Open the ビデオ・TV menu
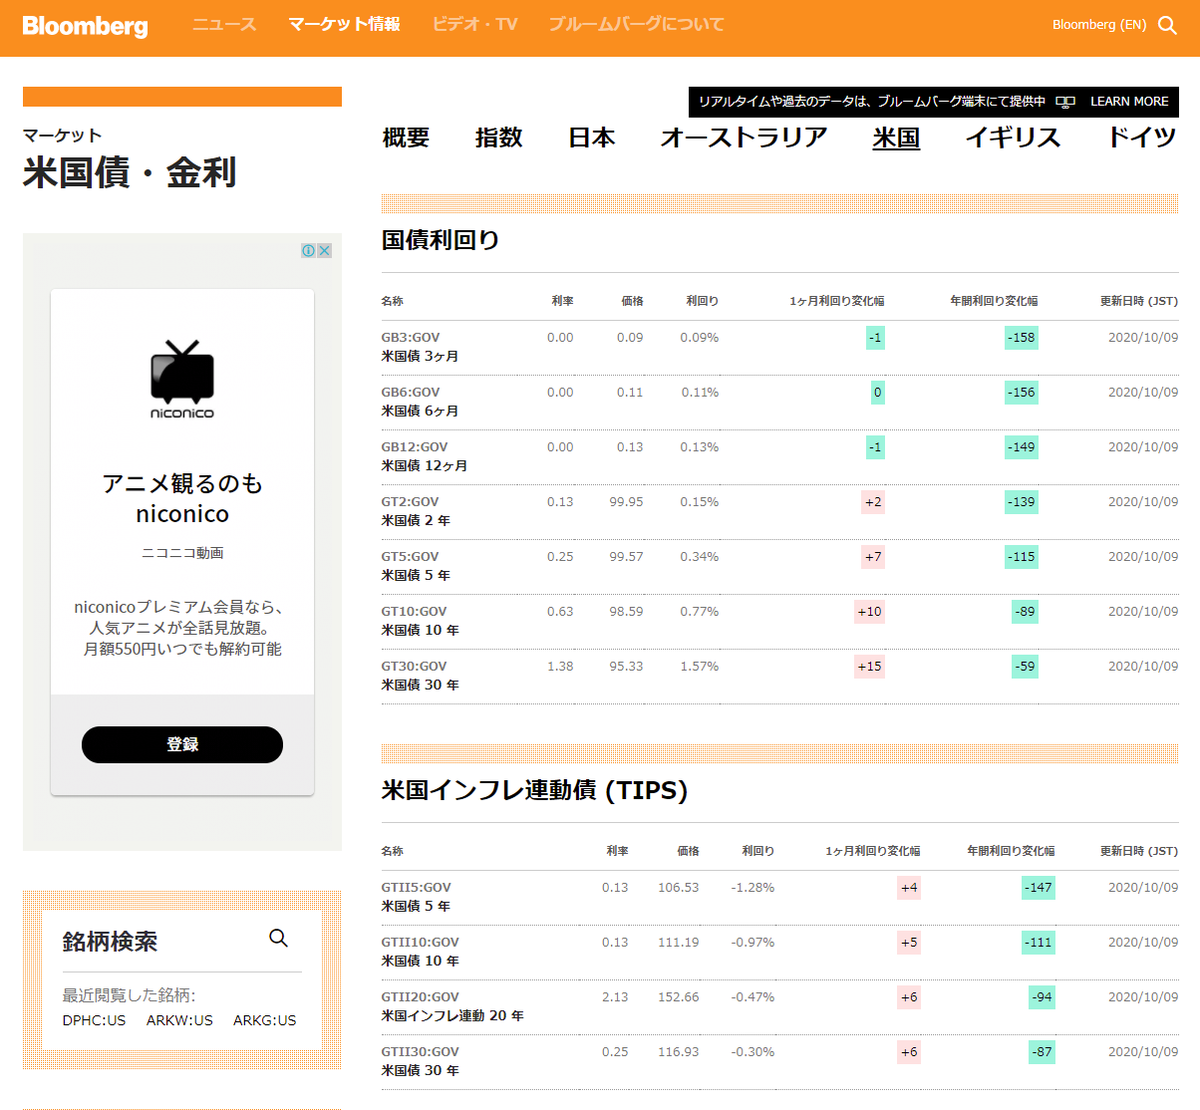1200x1110 pixels. [x=475, y=24]
